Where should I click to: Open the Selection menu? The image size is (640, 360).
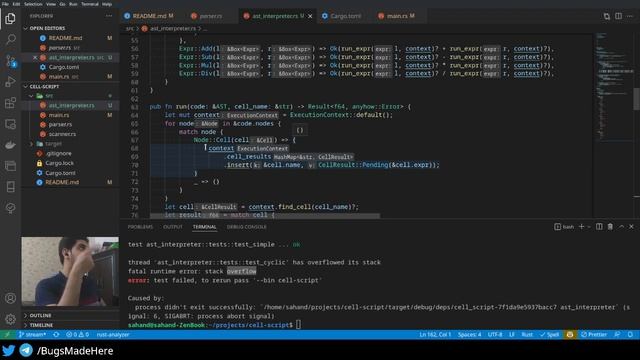tap(33, 4)
